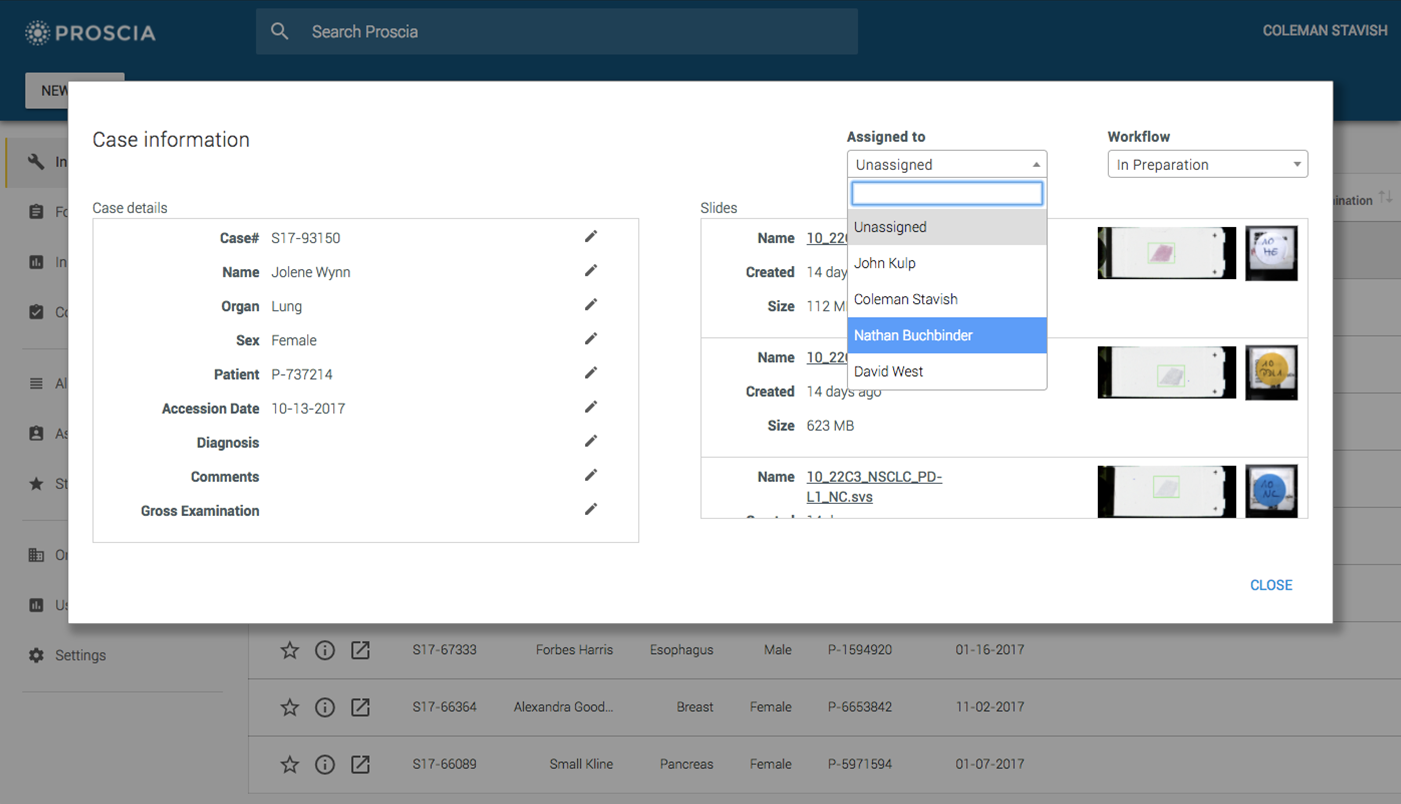The width and height of the screenshot is (1401, 804).
Task: Click pencil icon next to Diagnosis
Action: click(x=591, y=441)
